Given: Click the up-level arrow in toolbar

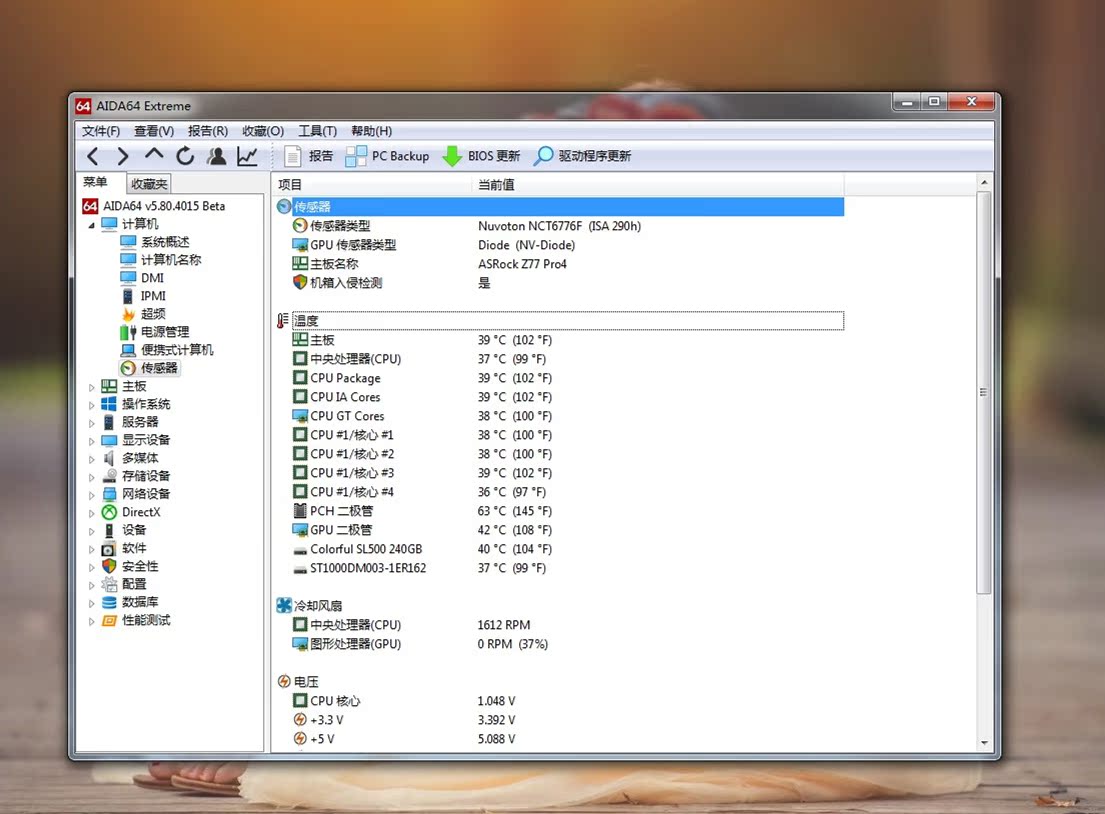Looking at the screenshot, I should pyautogui.click(x=154, y=154).
